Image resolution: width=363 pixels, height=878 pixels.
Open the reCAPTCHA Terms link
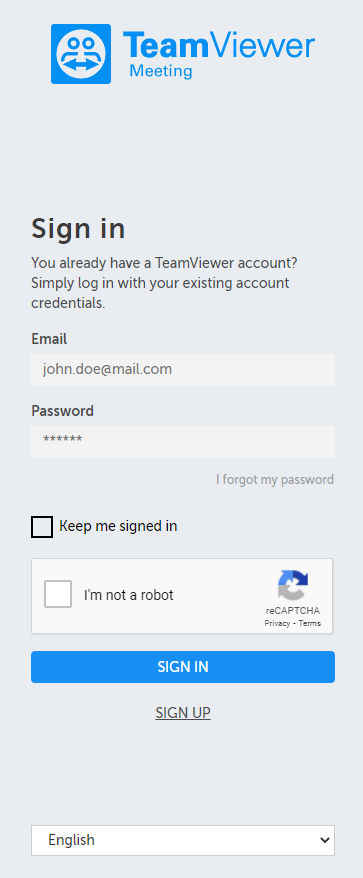click(310, 623)
